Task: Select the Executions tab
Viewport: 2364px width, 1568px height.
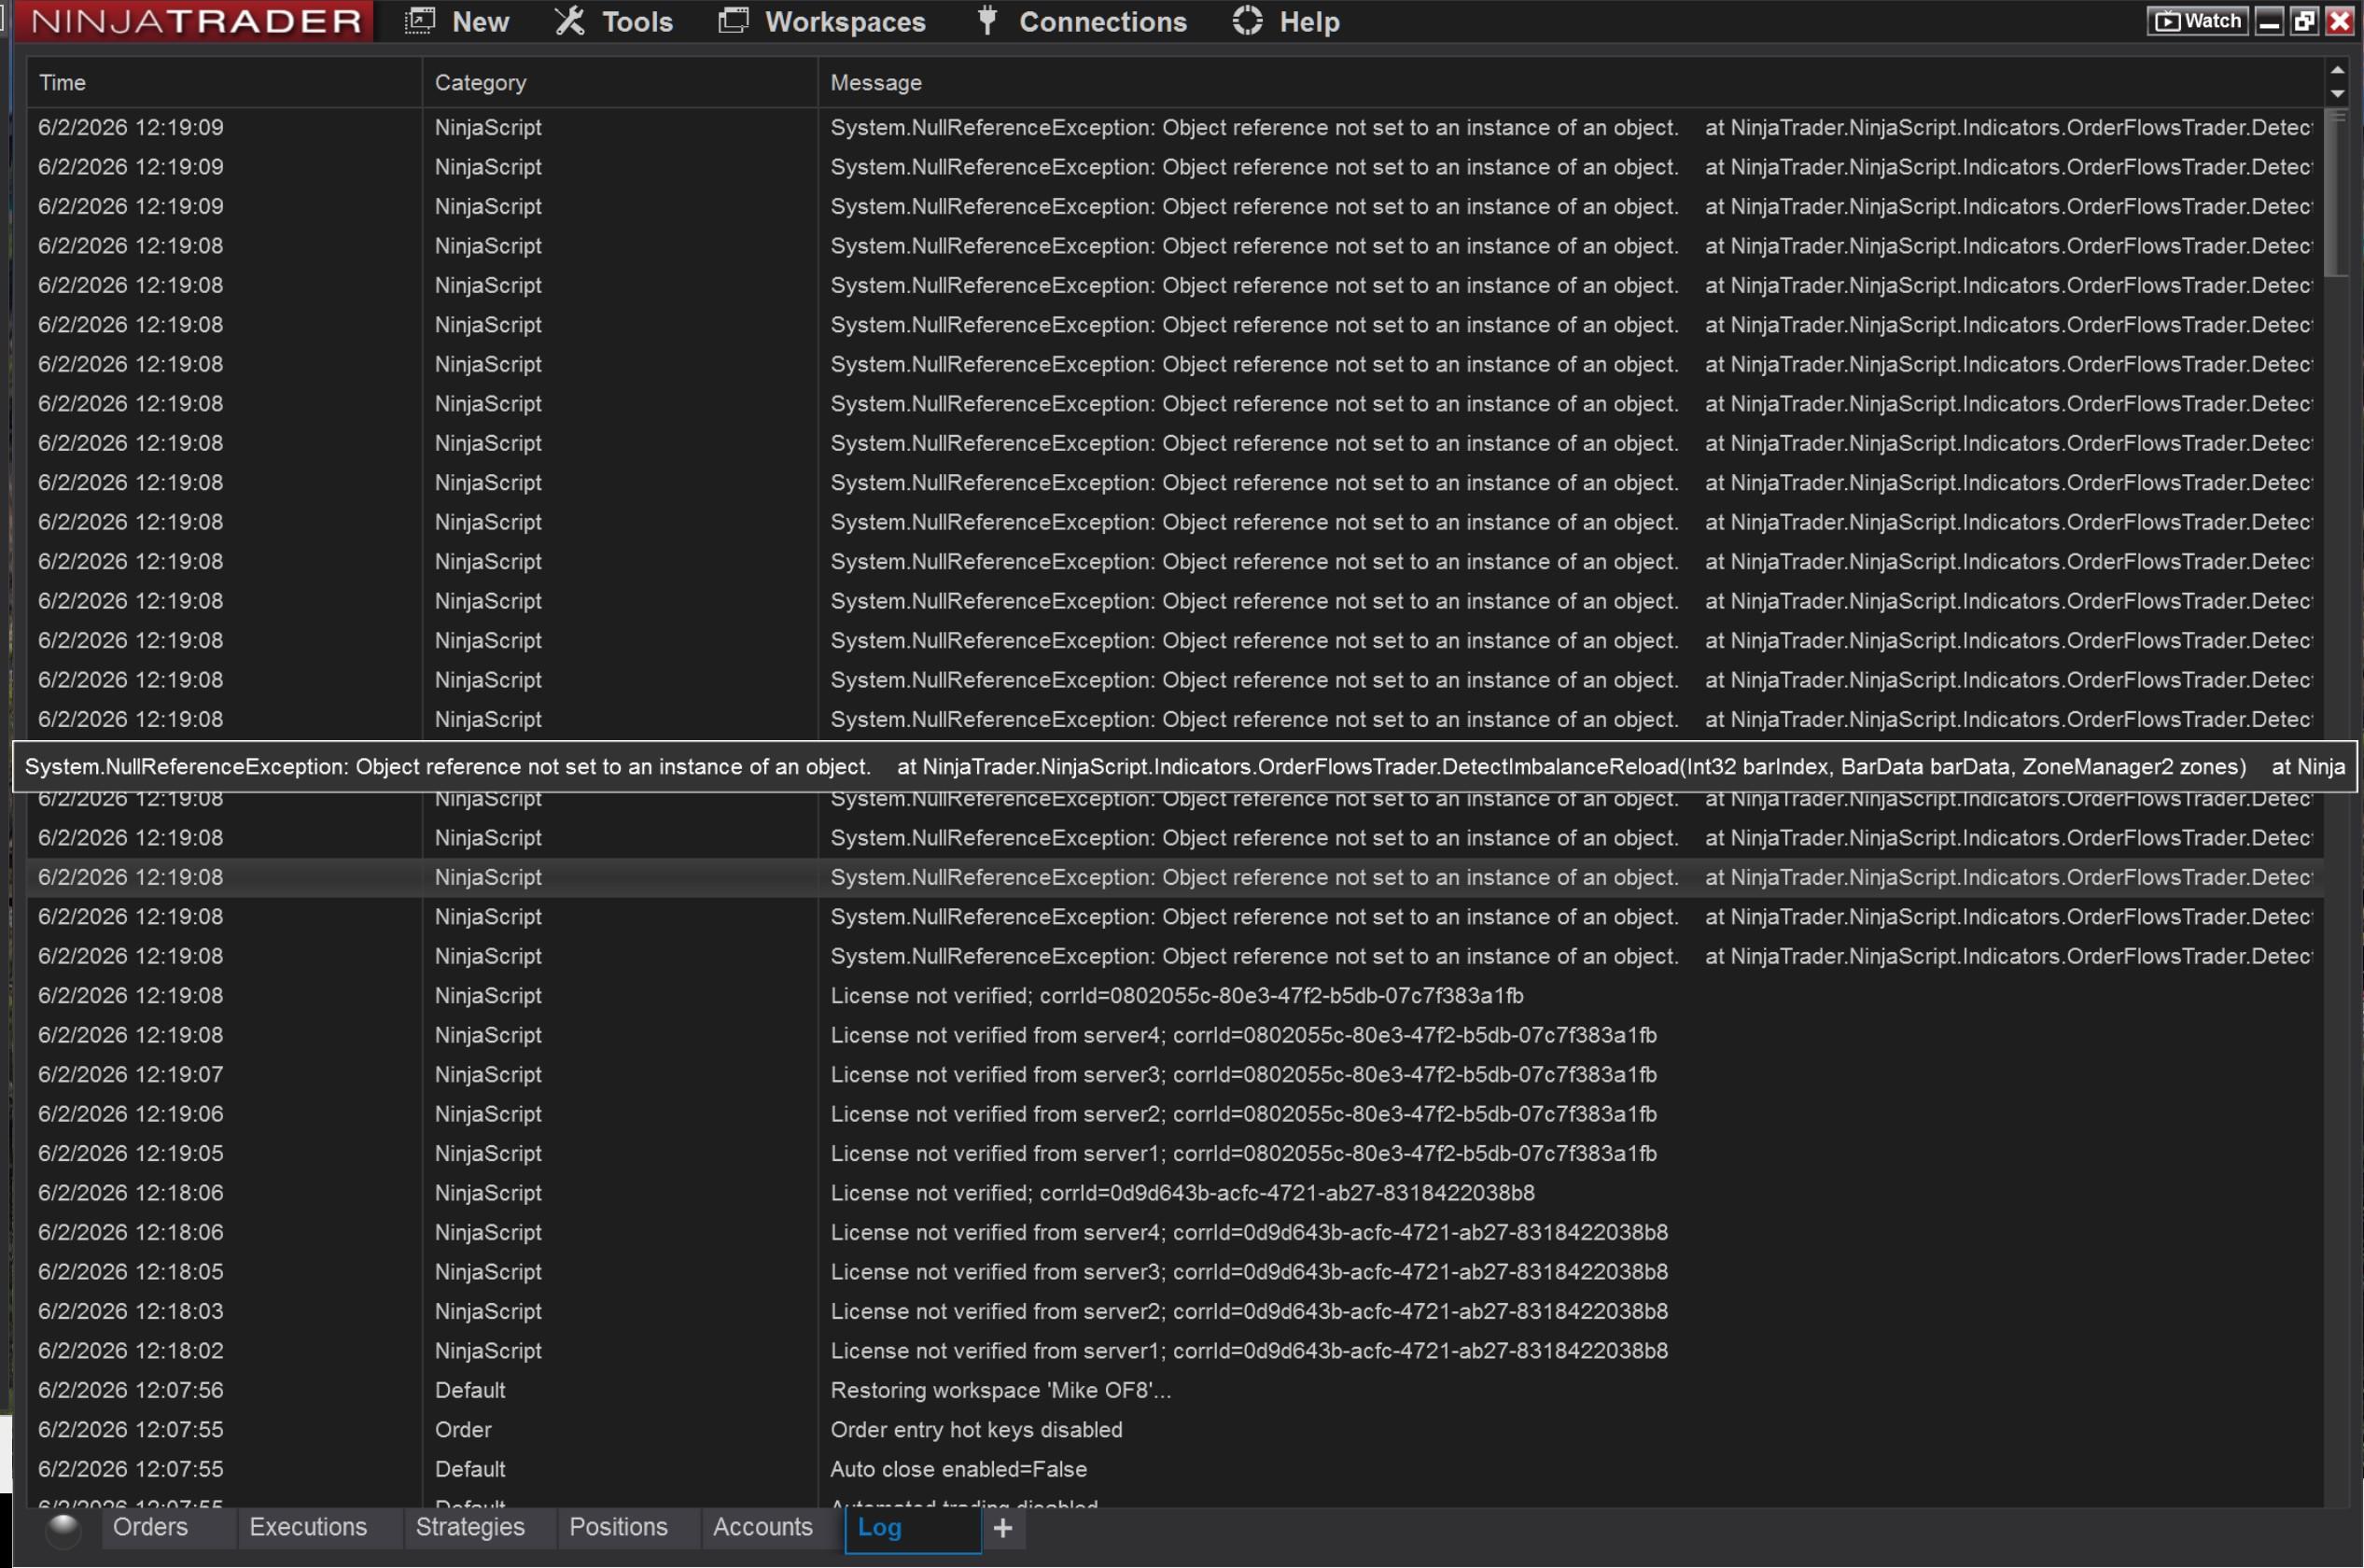Action: 308,1527
